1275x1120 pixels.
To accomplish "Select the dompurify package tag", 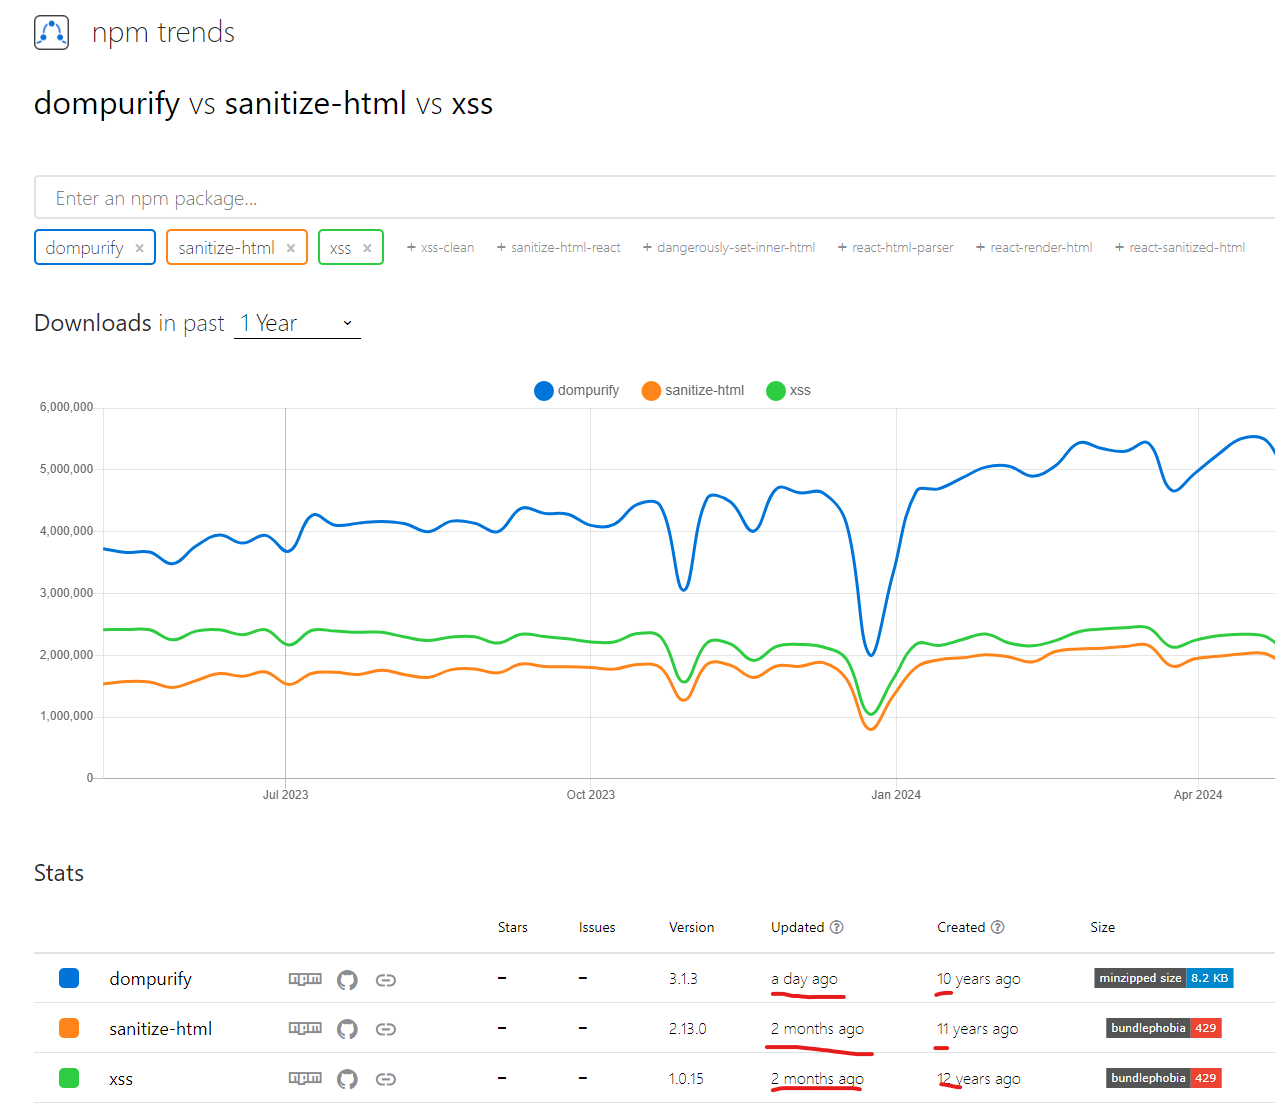I will tap(84, 248).
